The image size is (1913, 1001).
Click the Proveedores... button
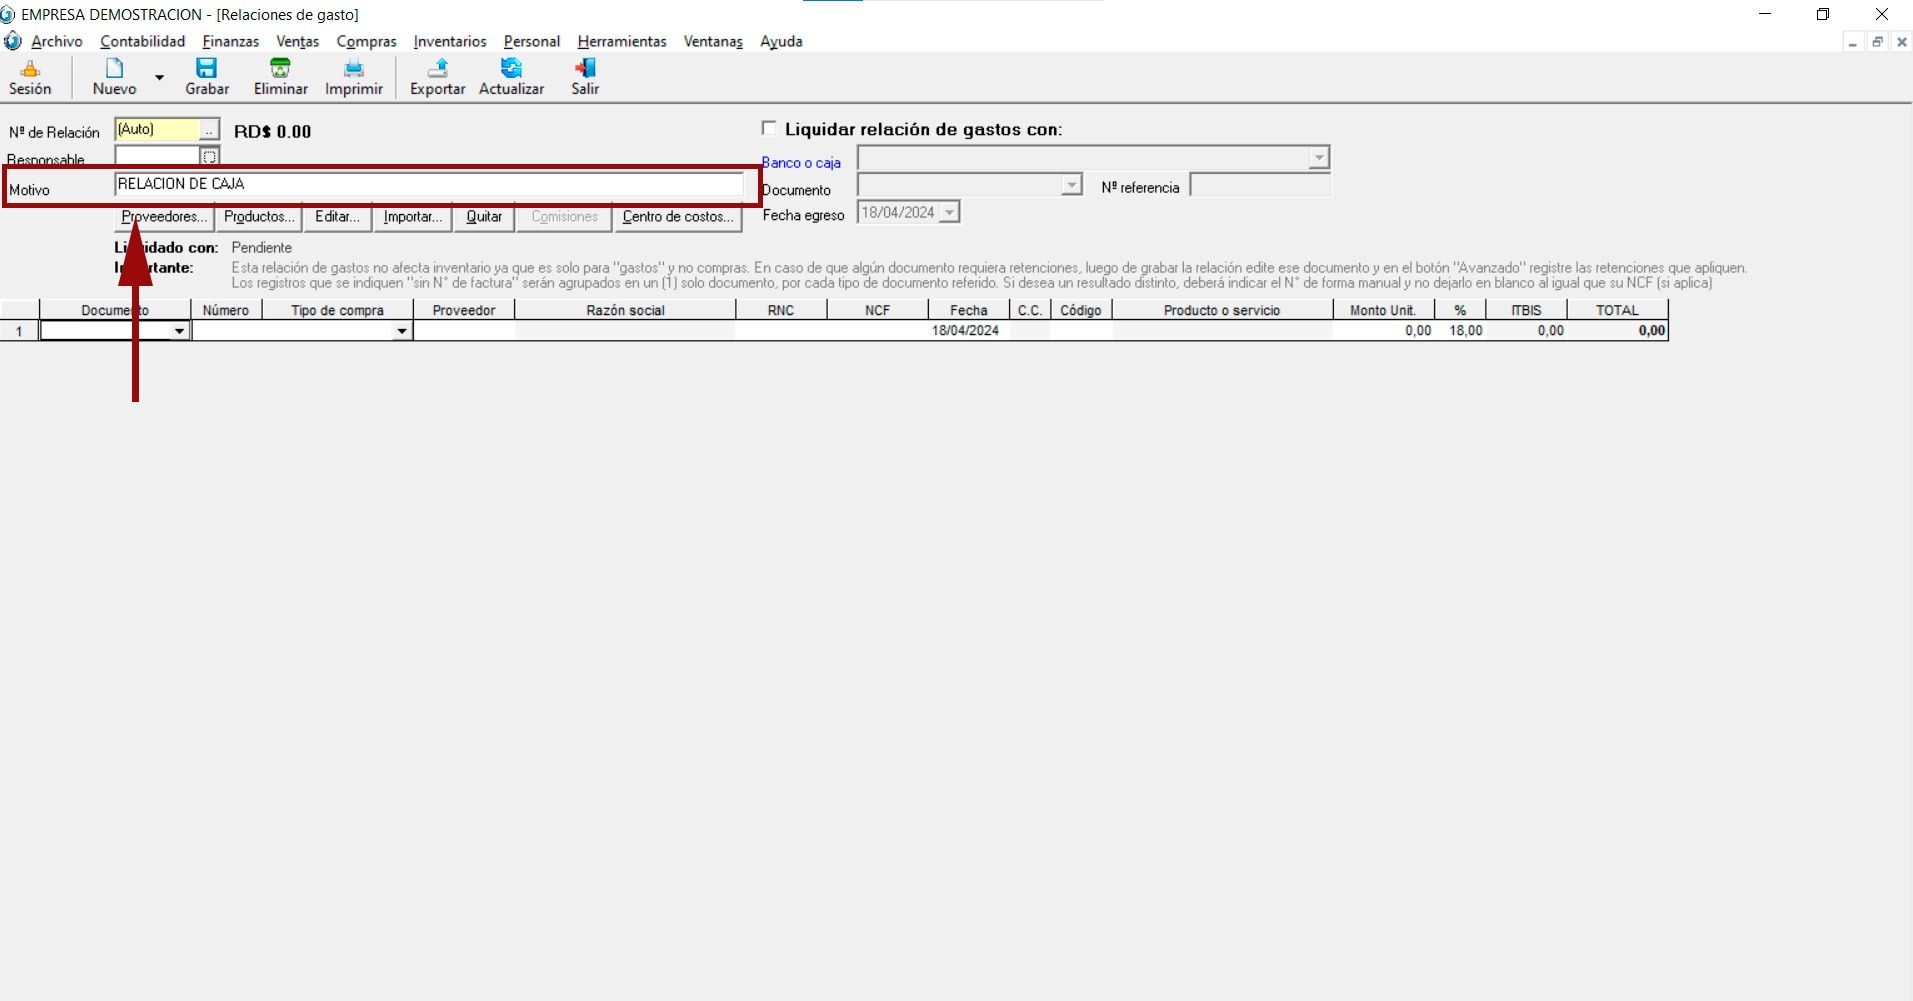(164, 217)
